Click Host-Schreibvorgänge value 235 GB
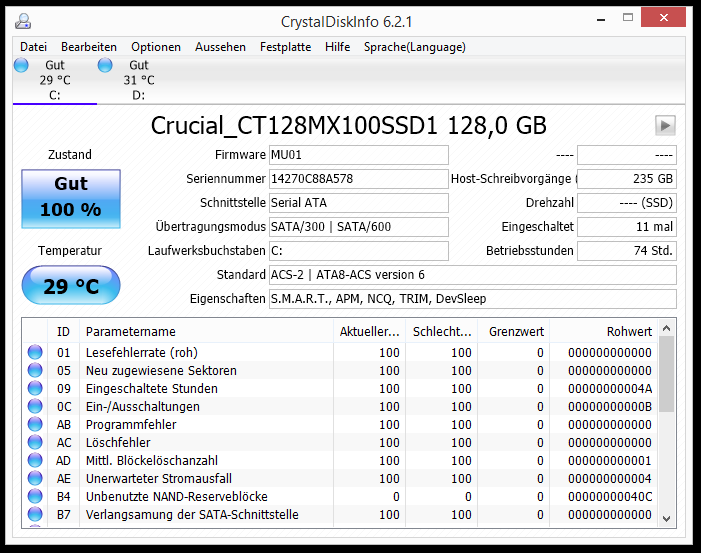Viewport: 701px width, 553px height. 627,179
